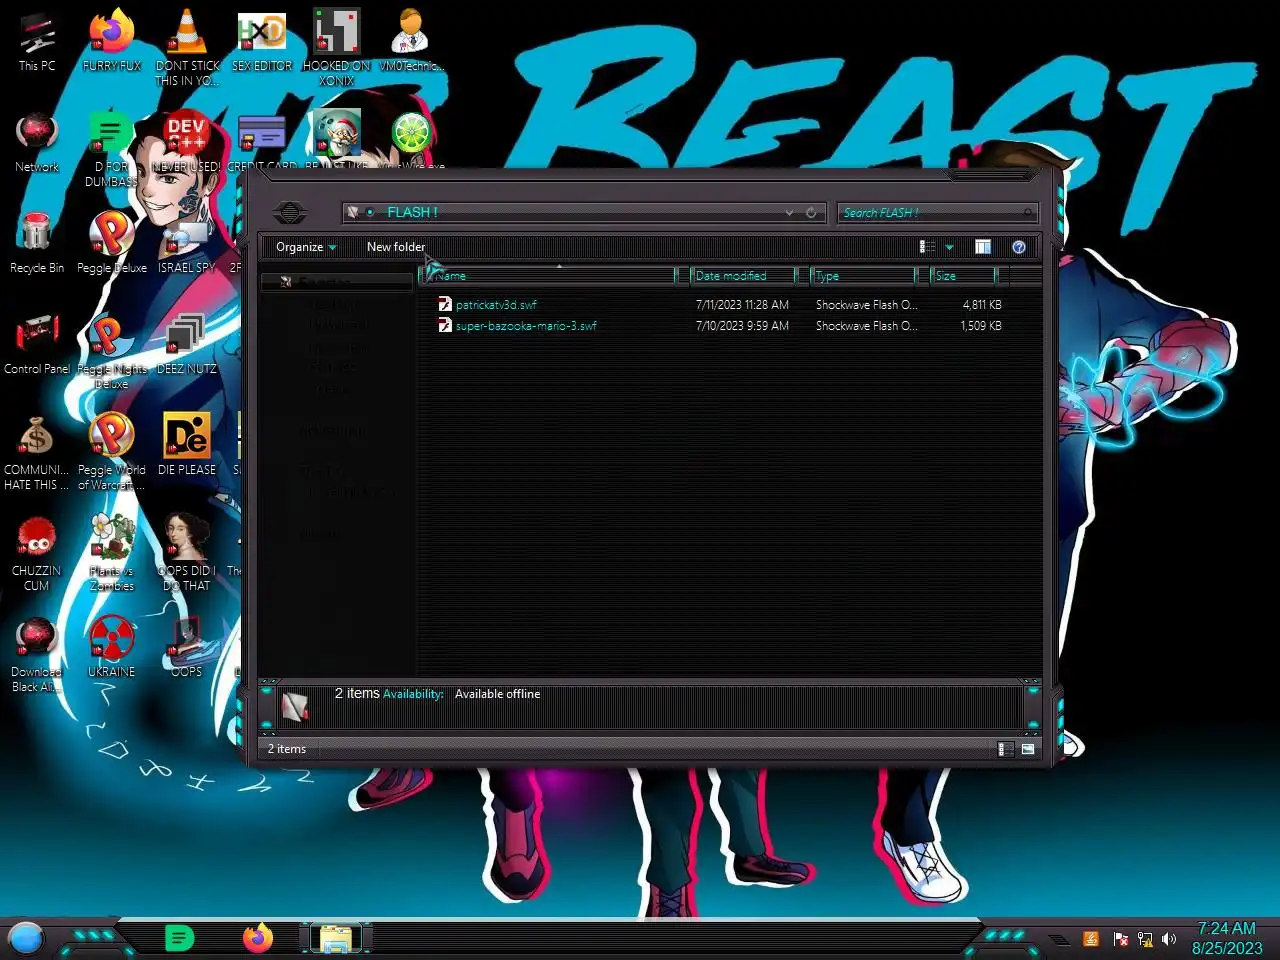Open the Organize dropdown menu
The image size is (1280, 960).
point(306,247)
